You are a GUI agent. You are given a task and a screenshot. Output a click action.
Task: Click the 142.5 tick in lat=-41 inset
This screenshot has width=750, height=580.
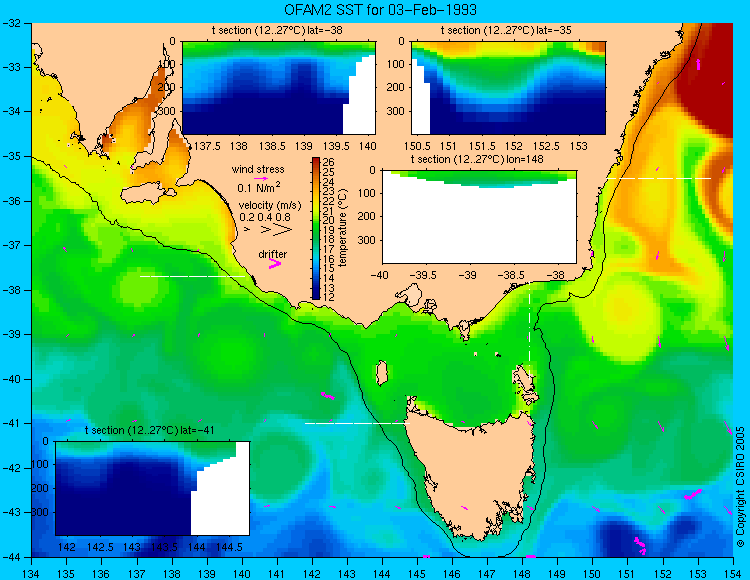pos(99,547)
